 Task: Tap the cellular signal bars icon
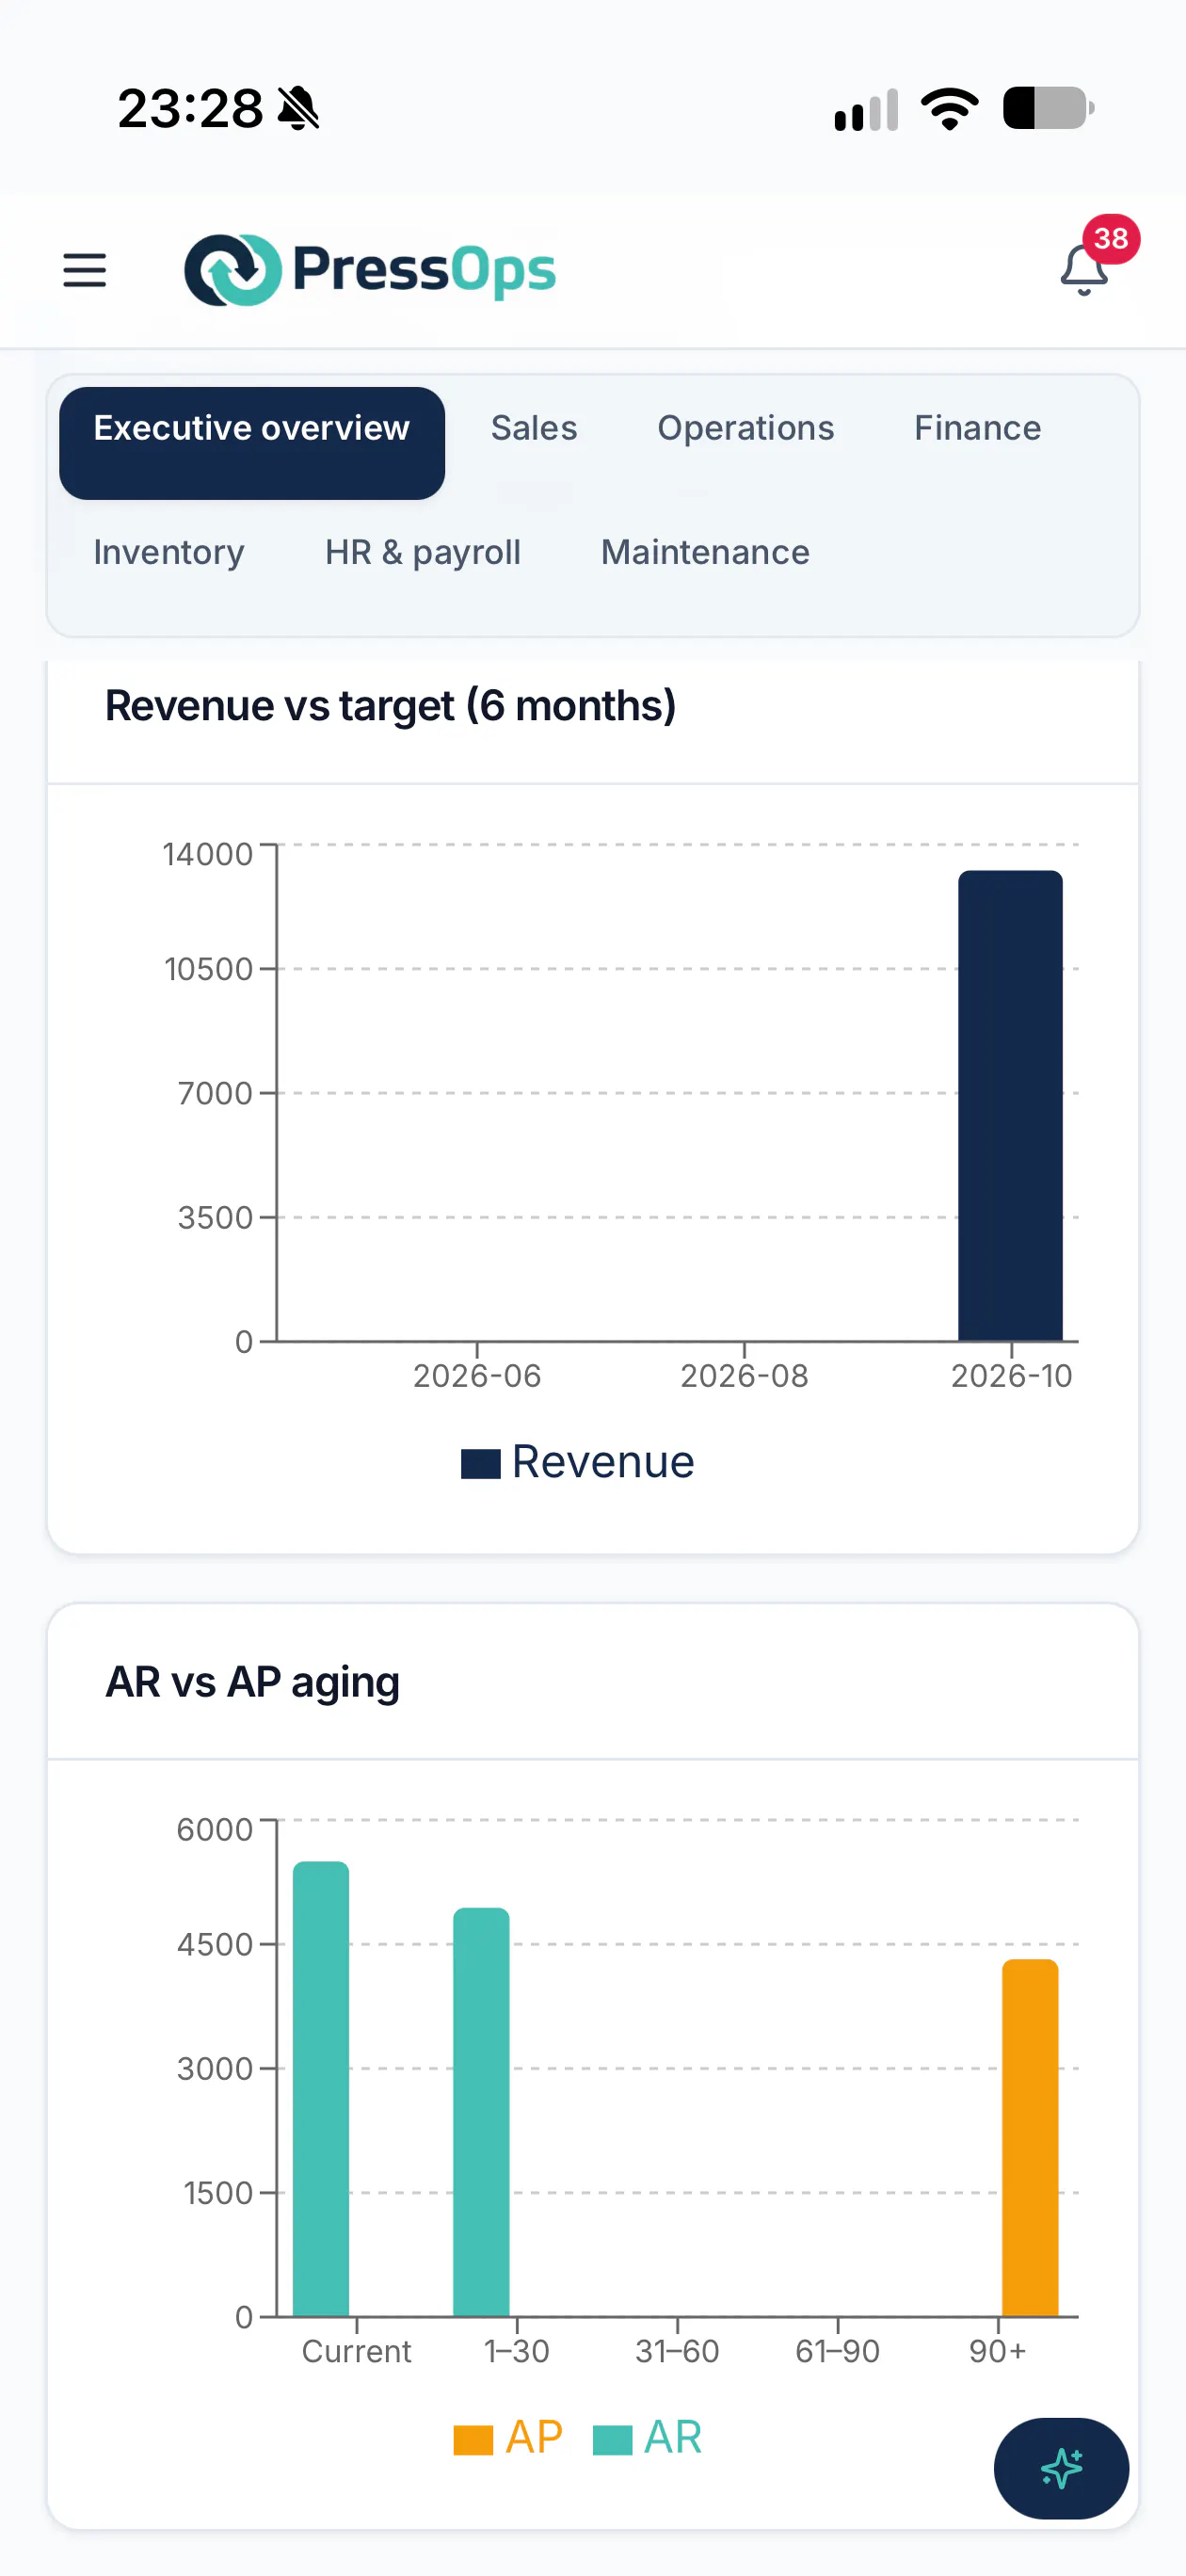click(x=866, y=109)
